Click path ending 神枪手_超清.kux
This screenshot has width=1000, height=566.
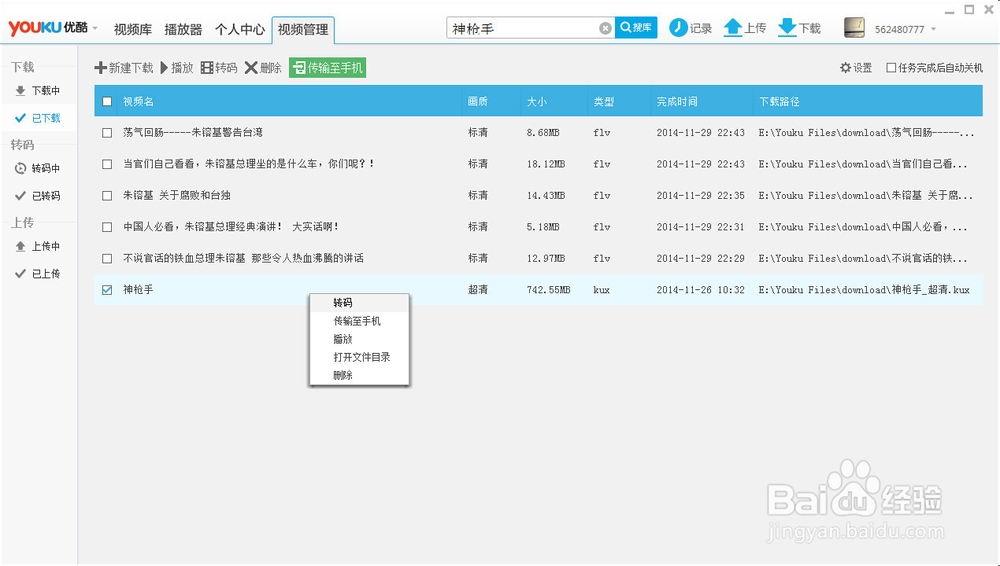coord(864,290)
